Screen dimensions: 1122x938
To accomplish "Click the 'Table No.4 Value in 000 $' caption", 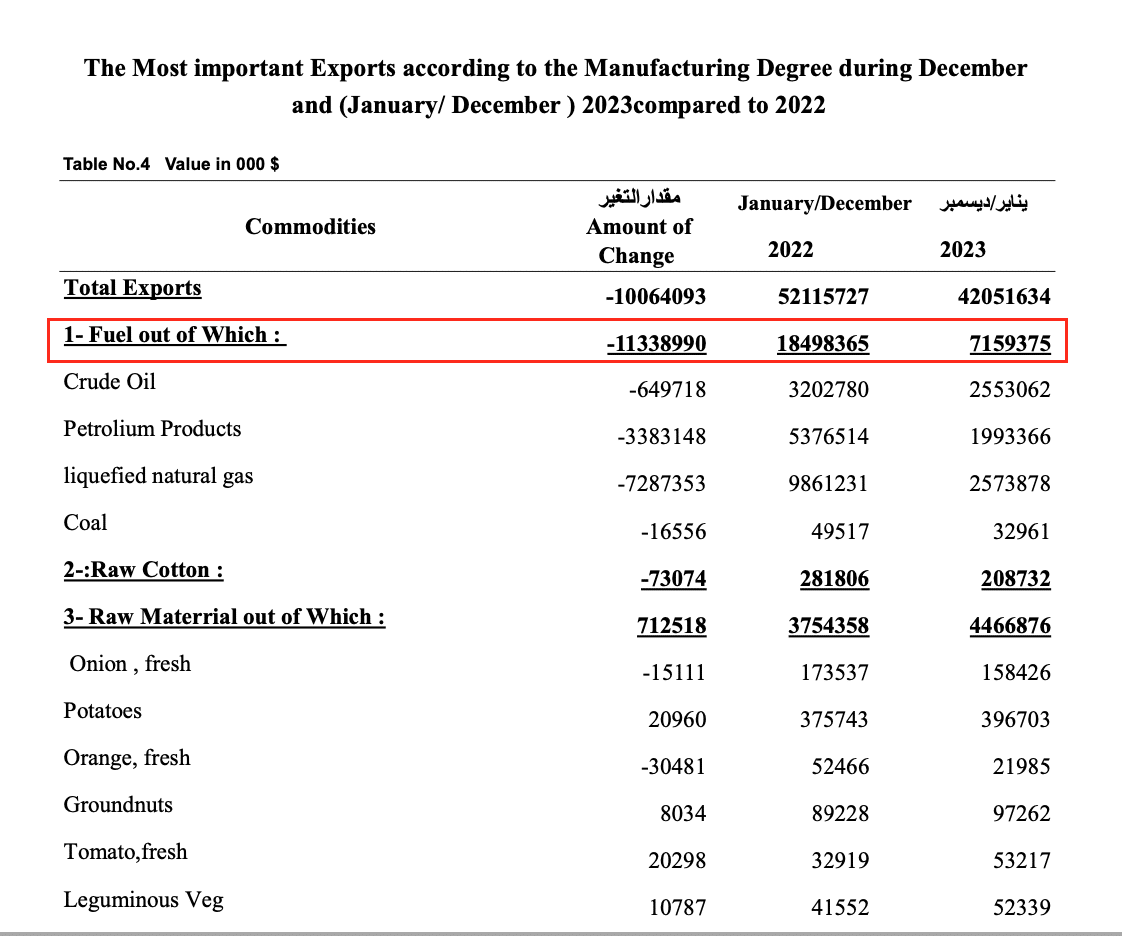I will tap(171, 164).
